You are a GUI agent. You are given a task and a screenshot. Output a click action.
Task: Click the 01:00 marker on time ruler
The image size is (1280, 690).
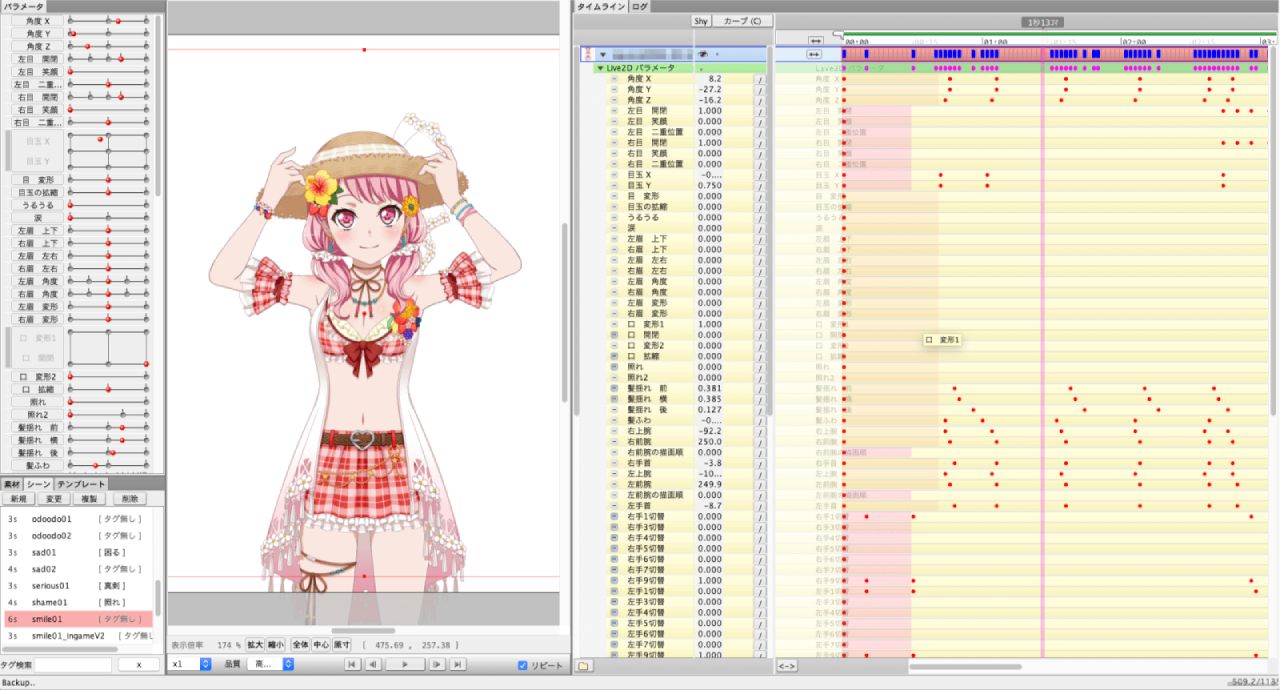pos(993,42)
